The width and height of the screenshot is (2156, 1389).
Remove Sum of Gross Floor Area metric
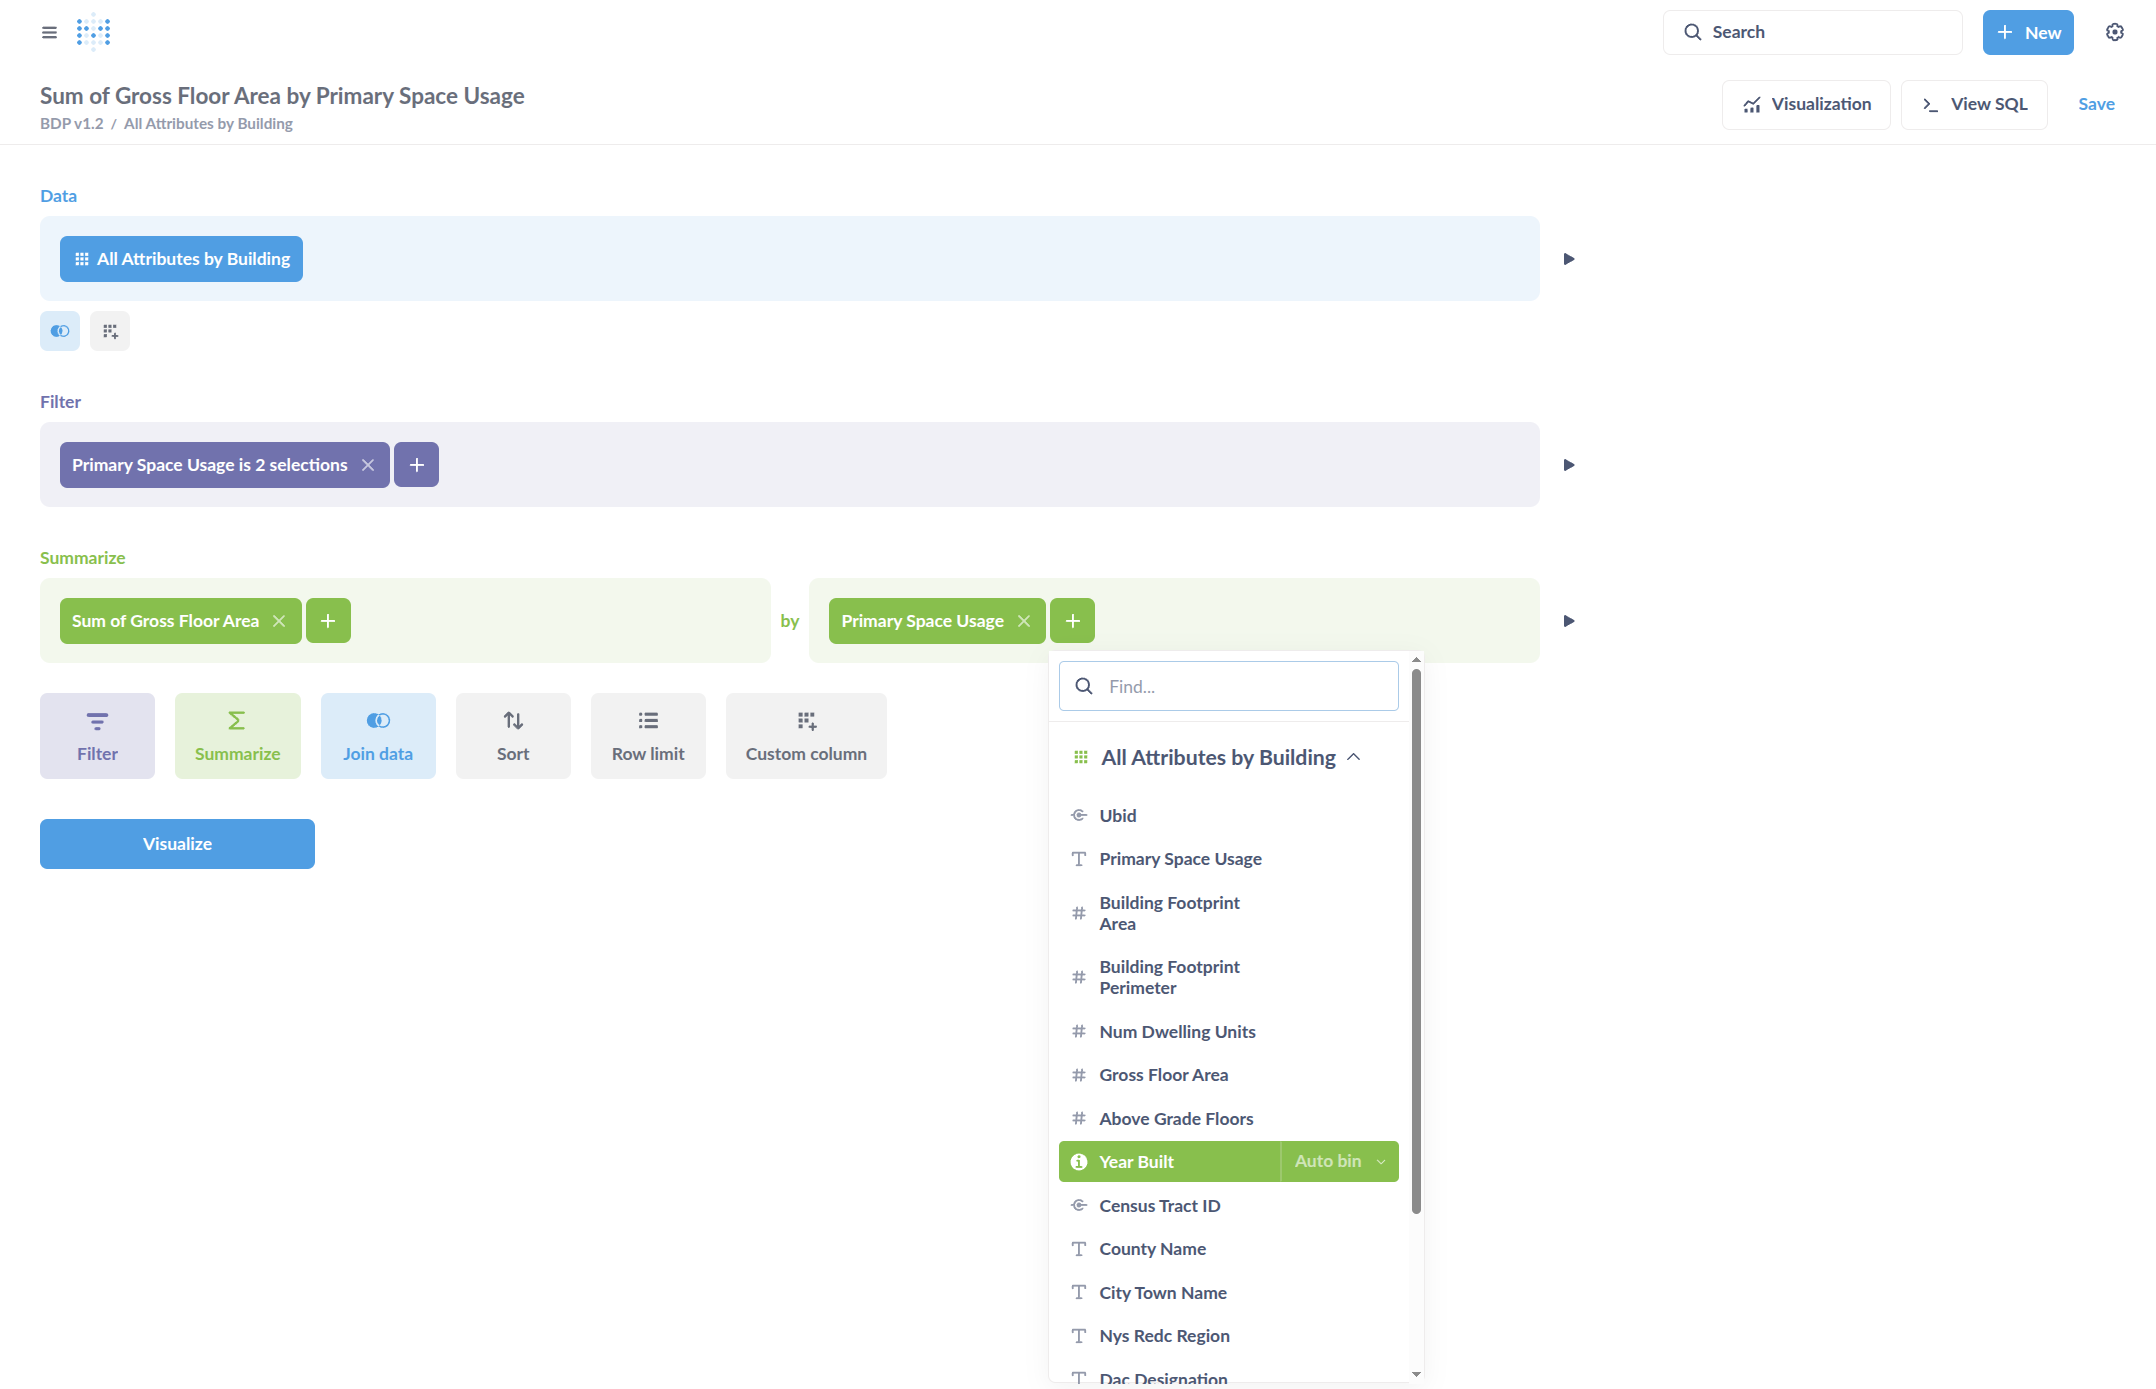coord(279,621)
